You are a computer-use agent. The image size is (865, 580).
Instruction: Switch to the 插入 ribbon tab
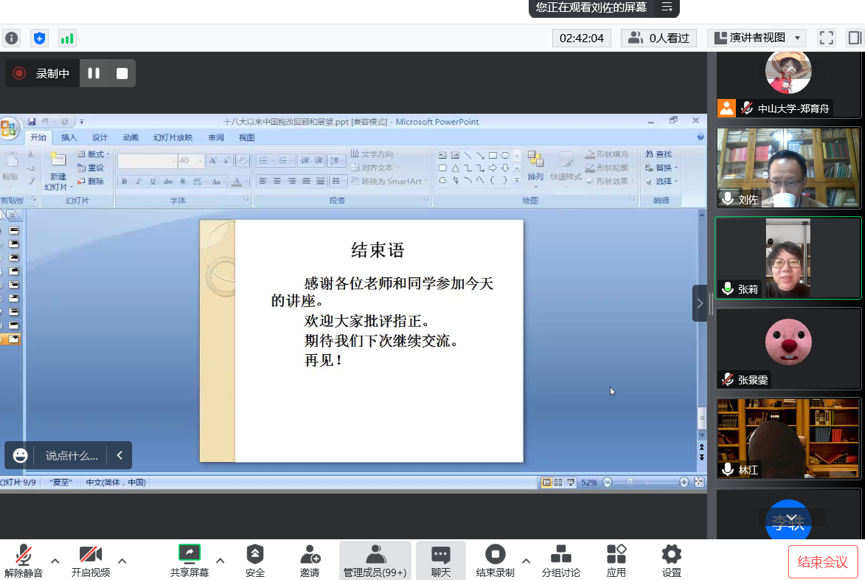69,138
